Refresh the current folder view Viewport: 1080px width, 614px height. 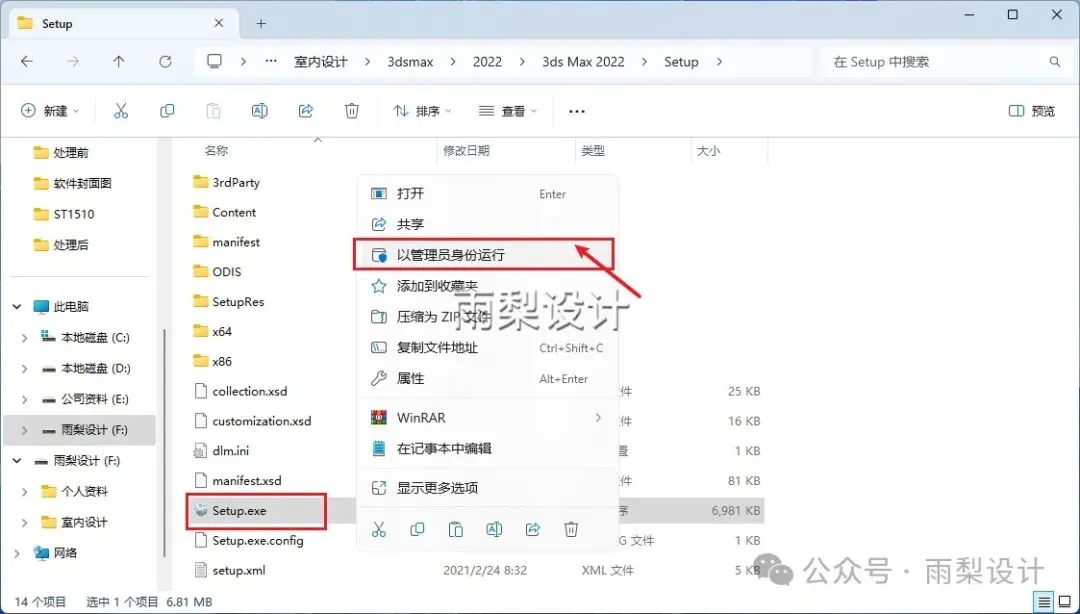(x=165, y=62)
